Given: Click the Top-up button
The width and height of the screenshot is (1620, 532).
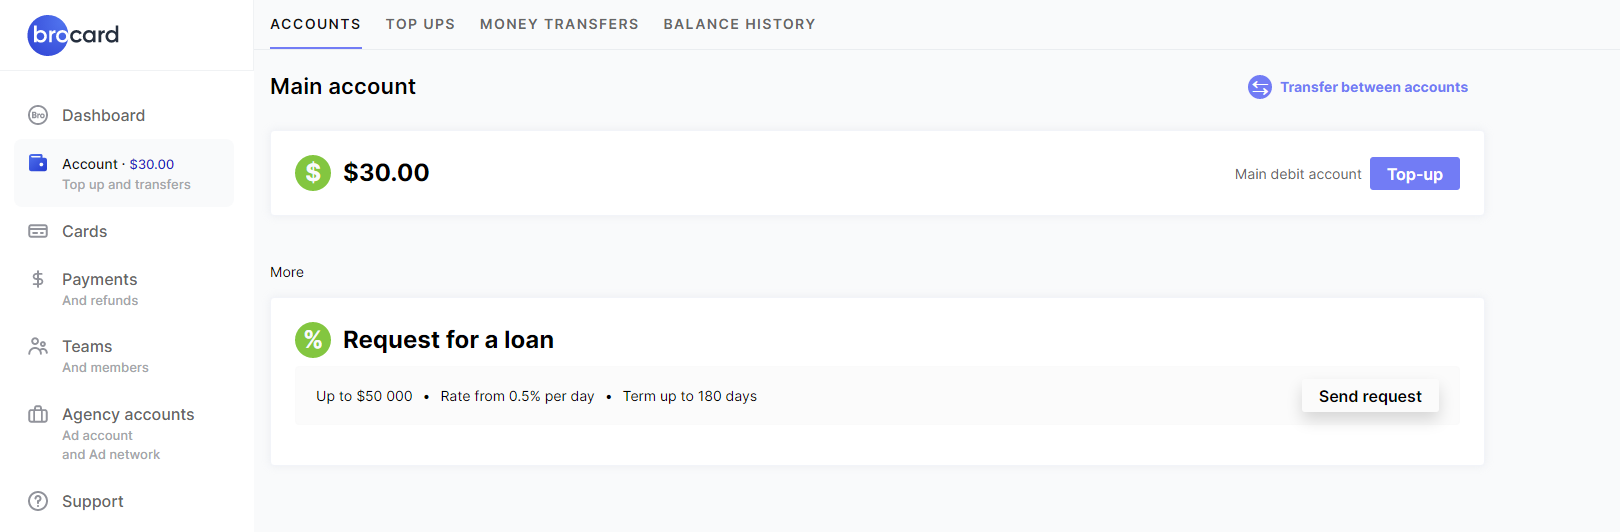Looking at the screenshot, I should 1414,174.
